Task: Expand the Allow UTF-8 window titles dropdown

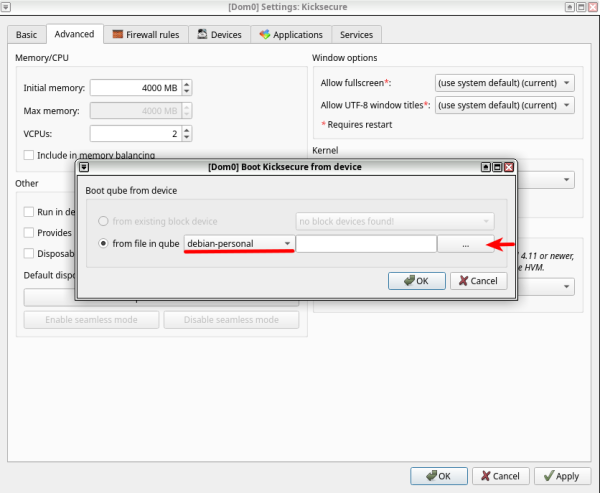Action: 505,104
